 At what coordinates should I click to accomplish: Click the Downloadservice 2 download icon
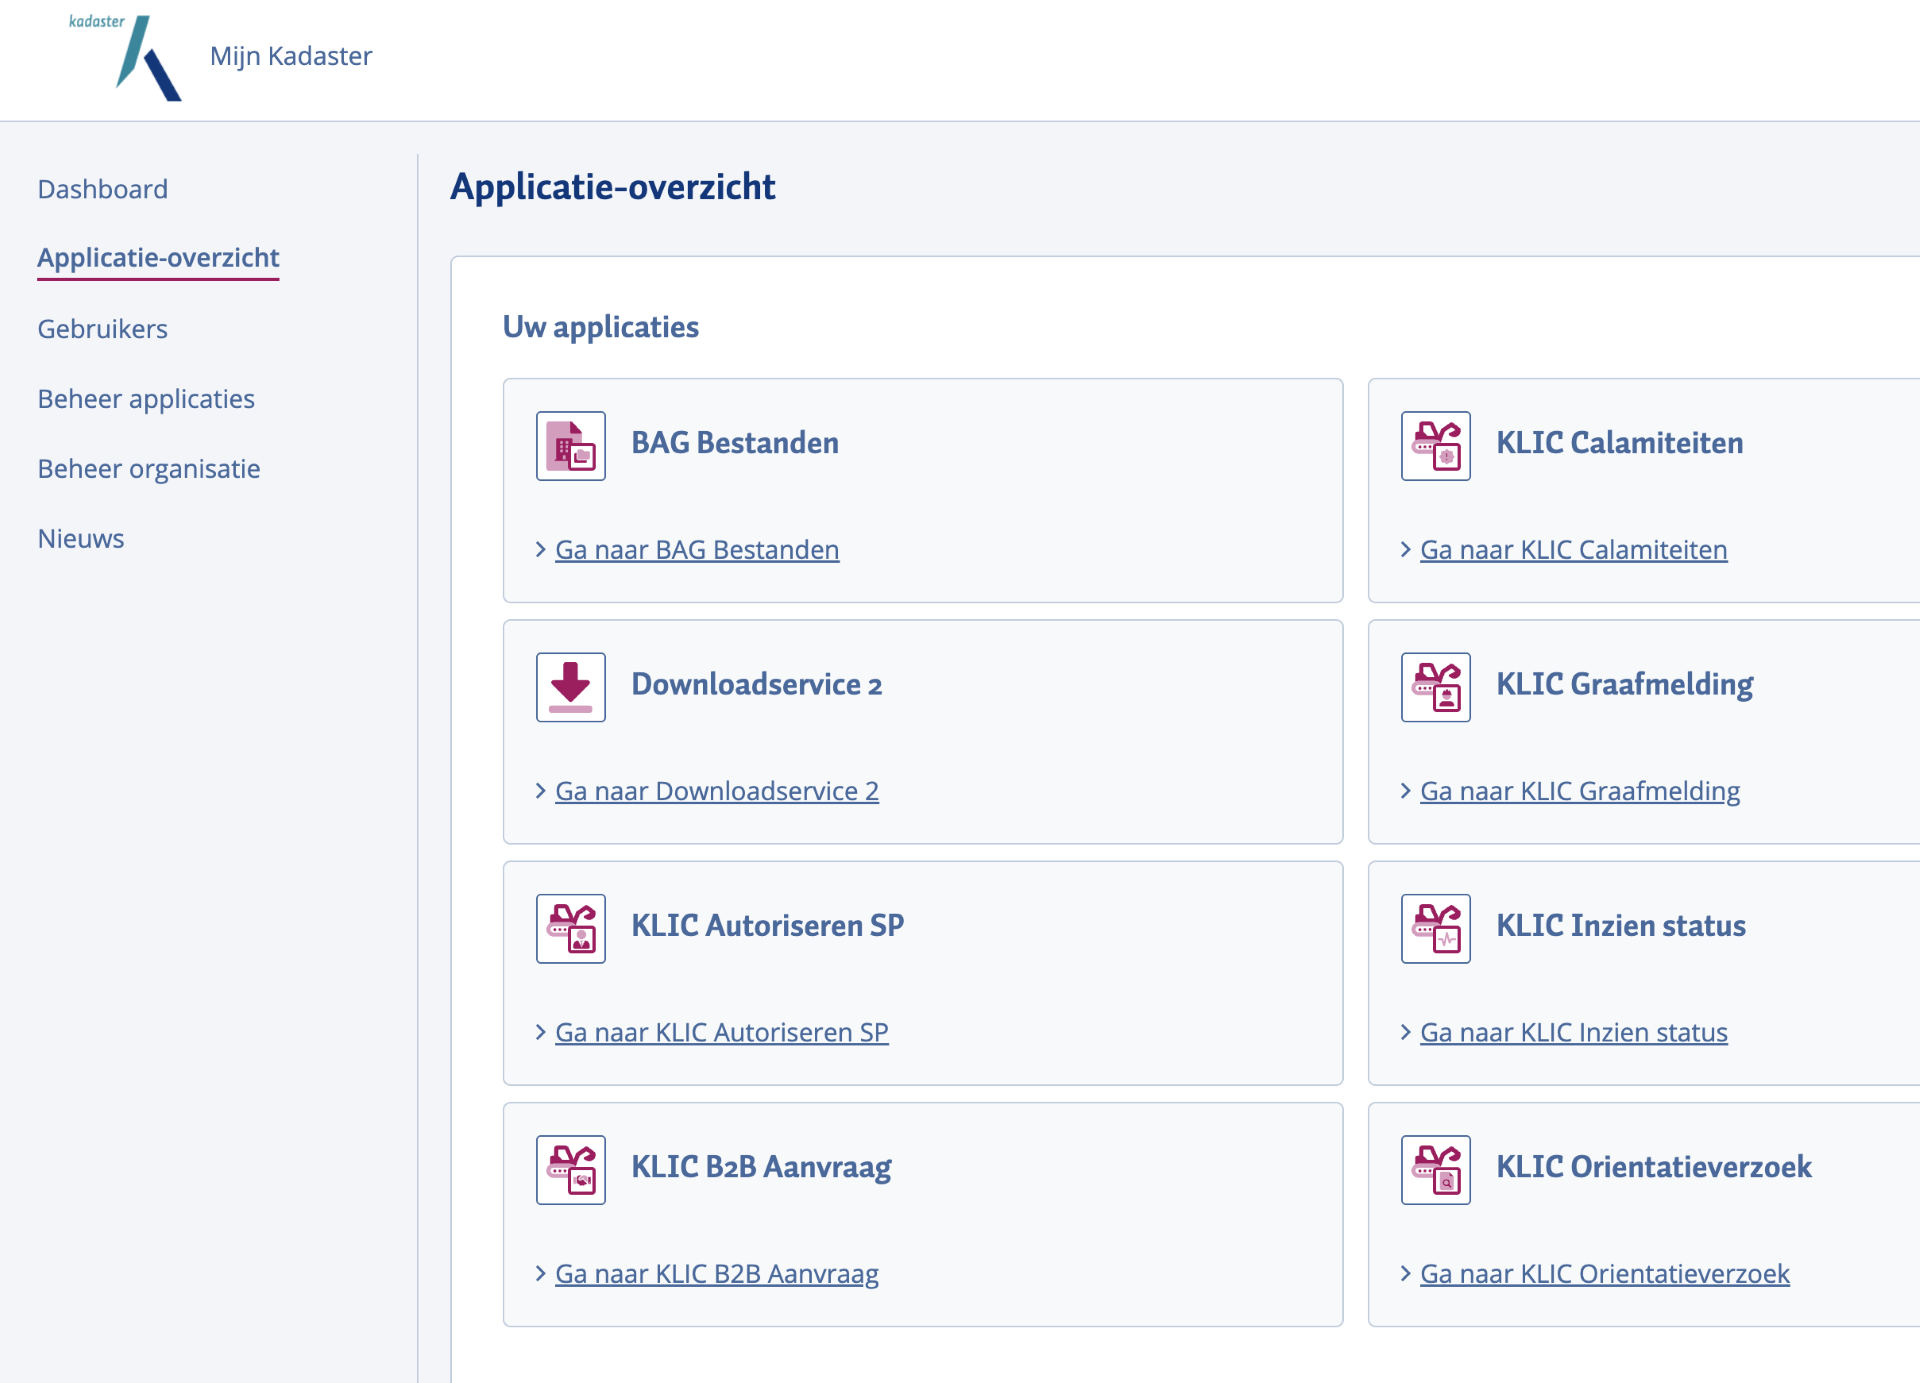tap(571, 687)
